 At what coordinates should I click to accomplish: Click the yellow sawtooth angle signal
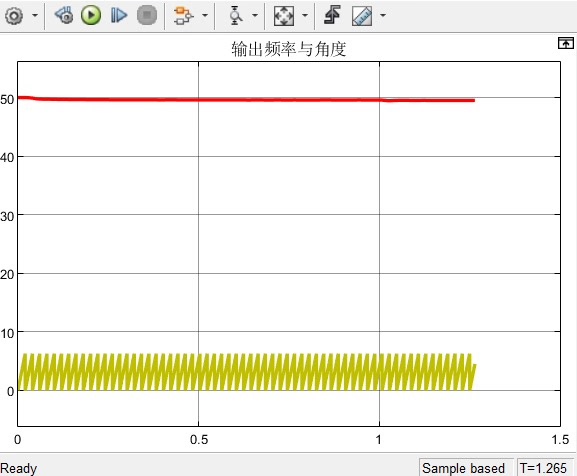coord(247,372)
